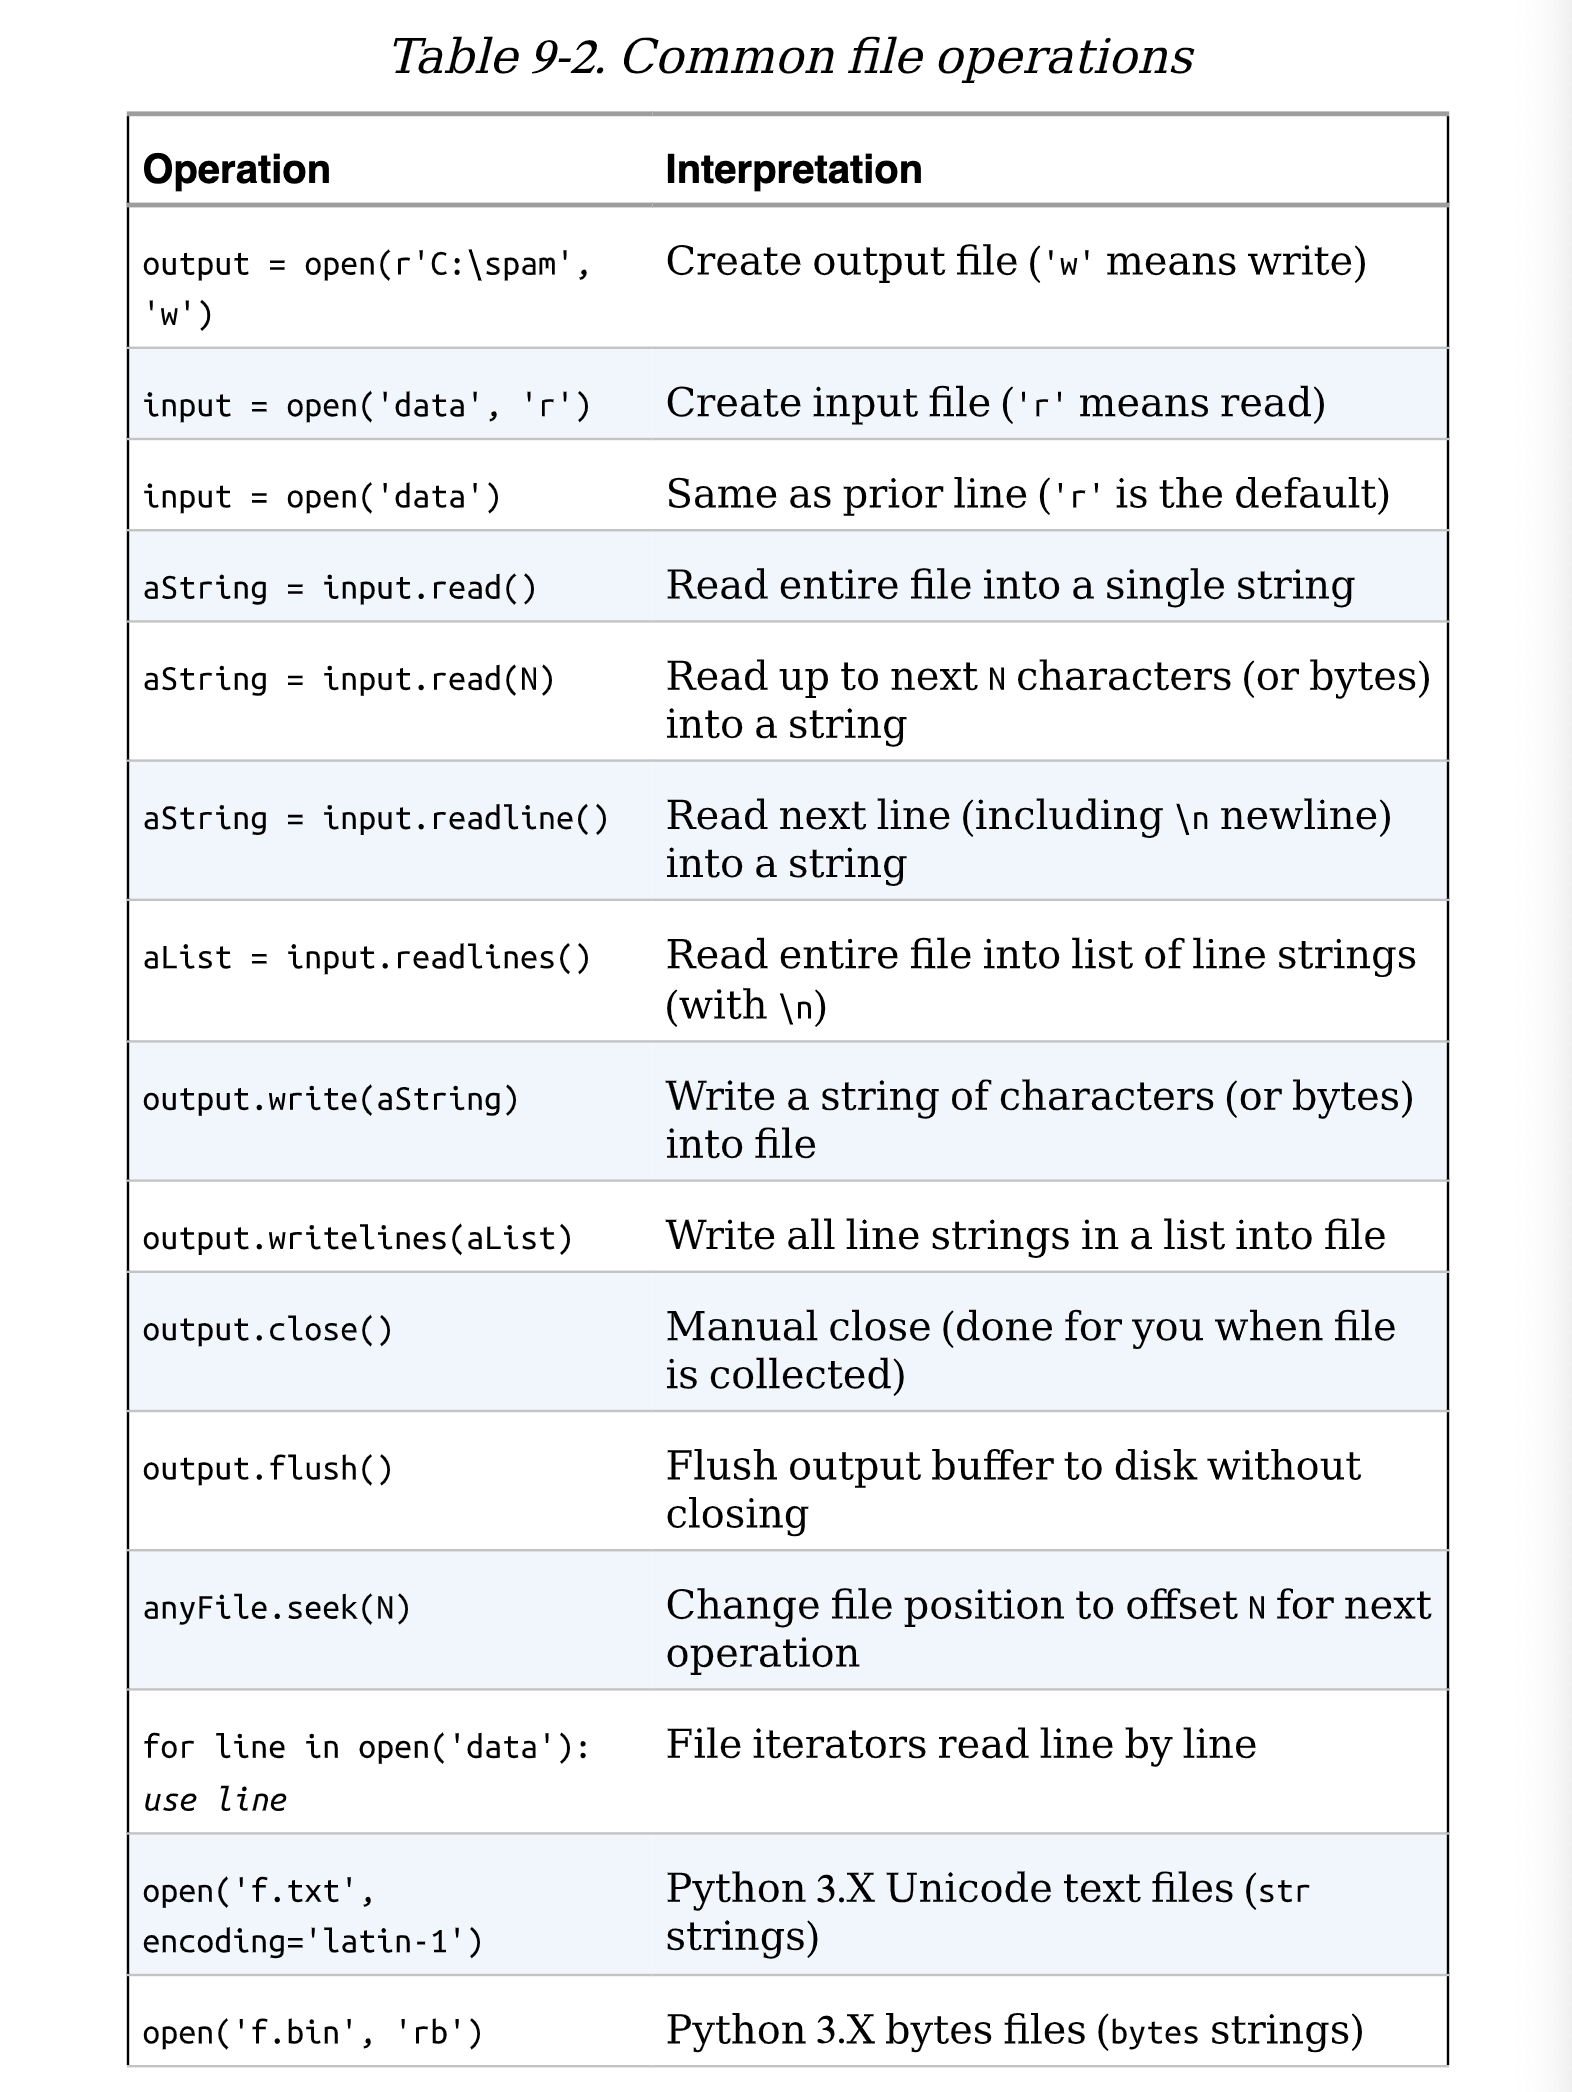Screen dimensions: 1572x2092
Task: Click the code encoding='latin-1'
Action: click(313, 1941)
